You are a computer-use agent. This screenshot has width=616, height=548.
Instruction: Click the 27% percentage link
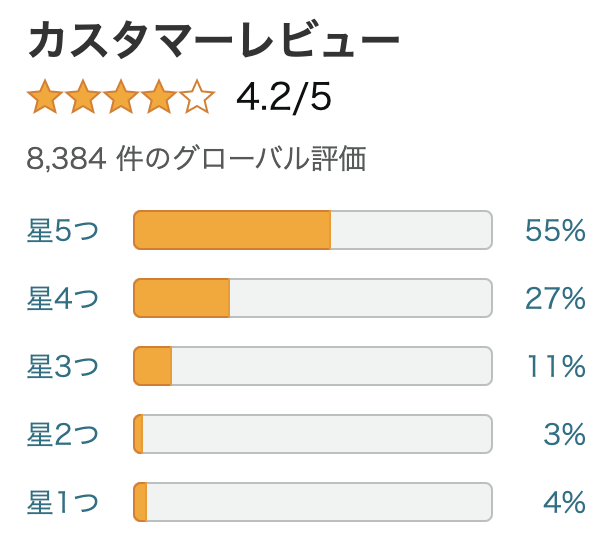[x=555, y=298]
